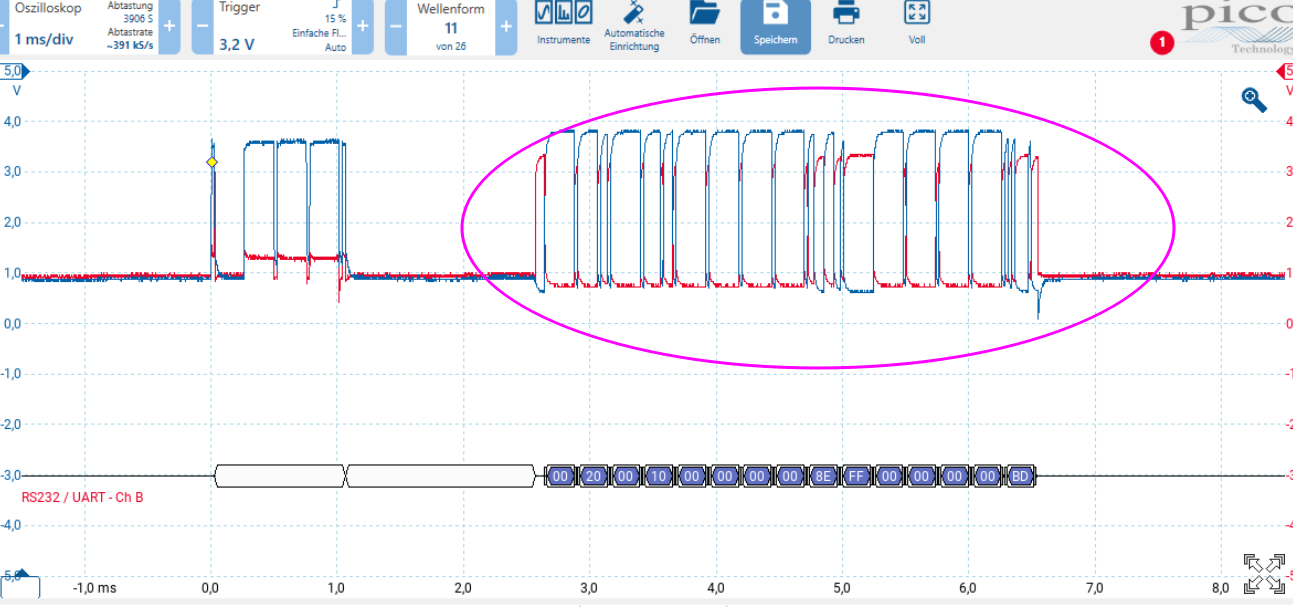The image size is (1293, 608).
Task: Open the Wellenform 11 von 26 selector
Action: [x=451, y=27]
